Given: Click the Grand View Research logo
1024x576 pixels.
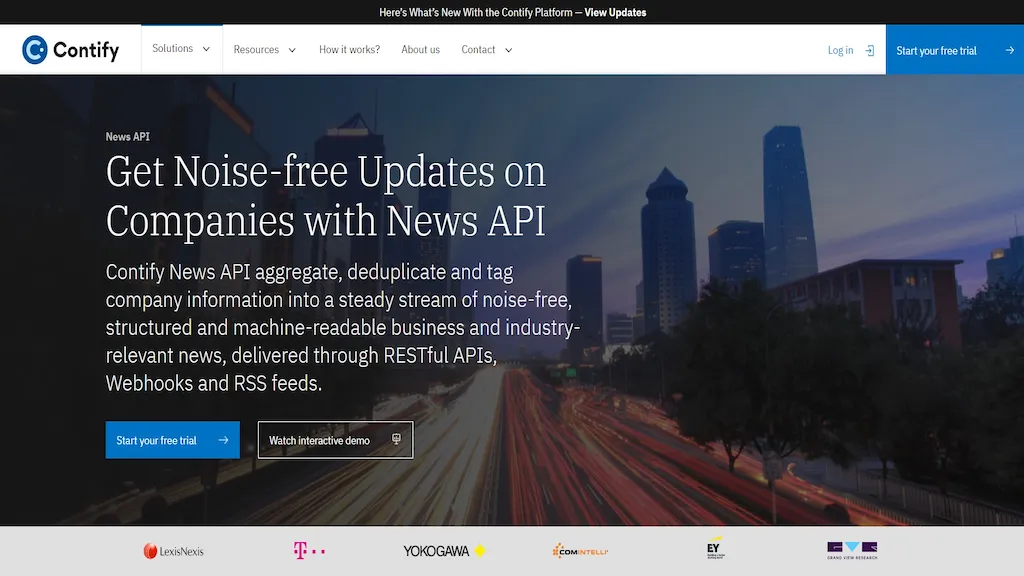Looking at the screenshot, I should coord(852,550).
